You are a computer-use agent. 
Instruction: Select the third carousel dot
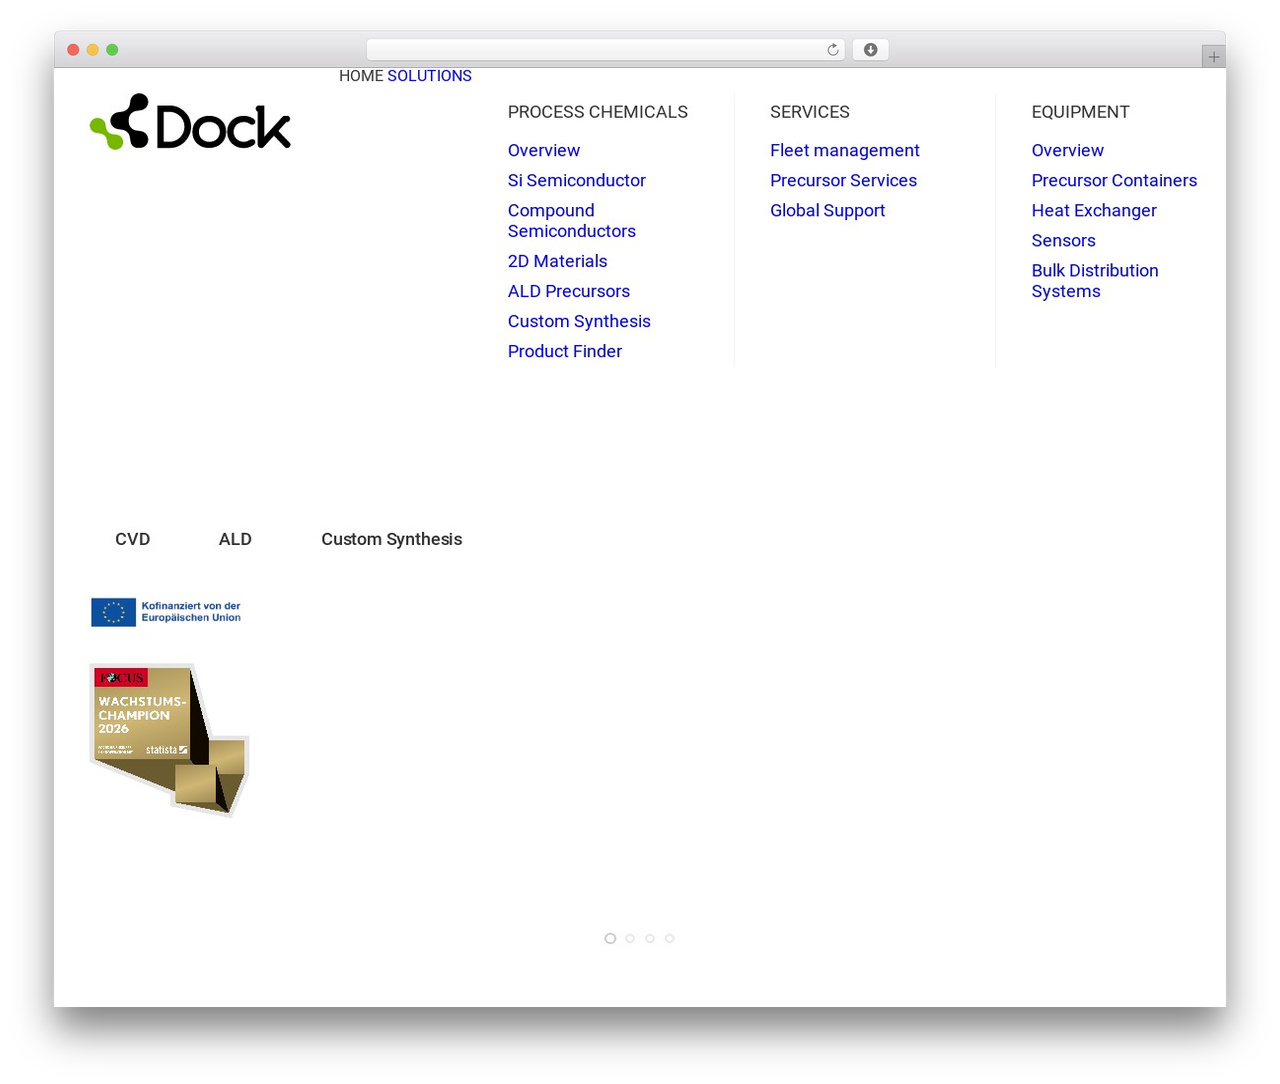[x=650, y=938]
